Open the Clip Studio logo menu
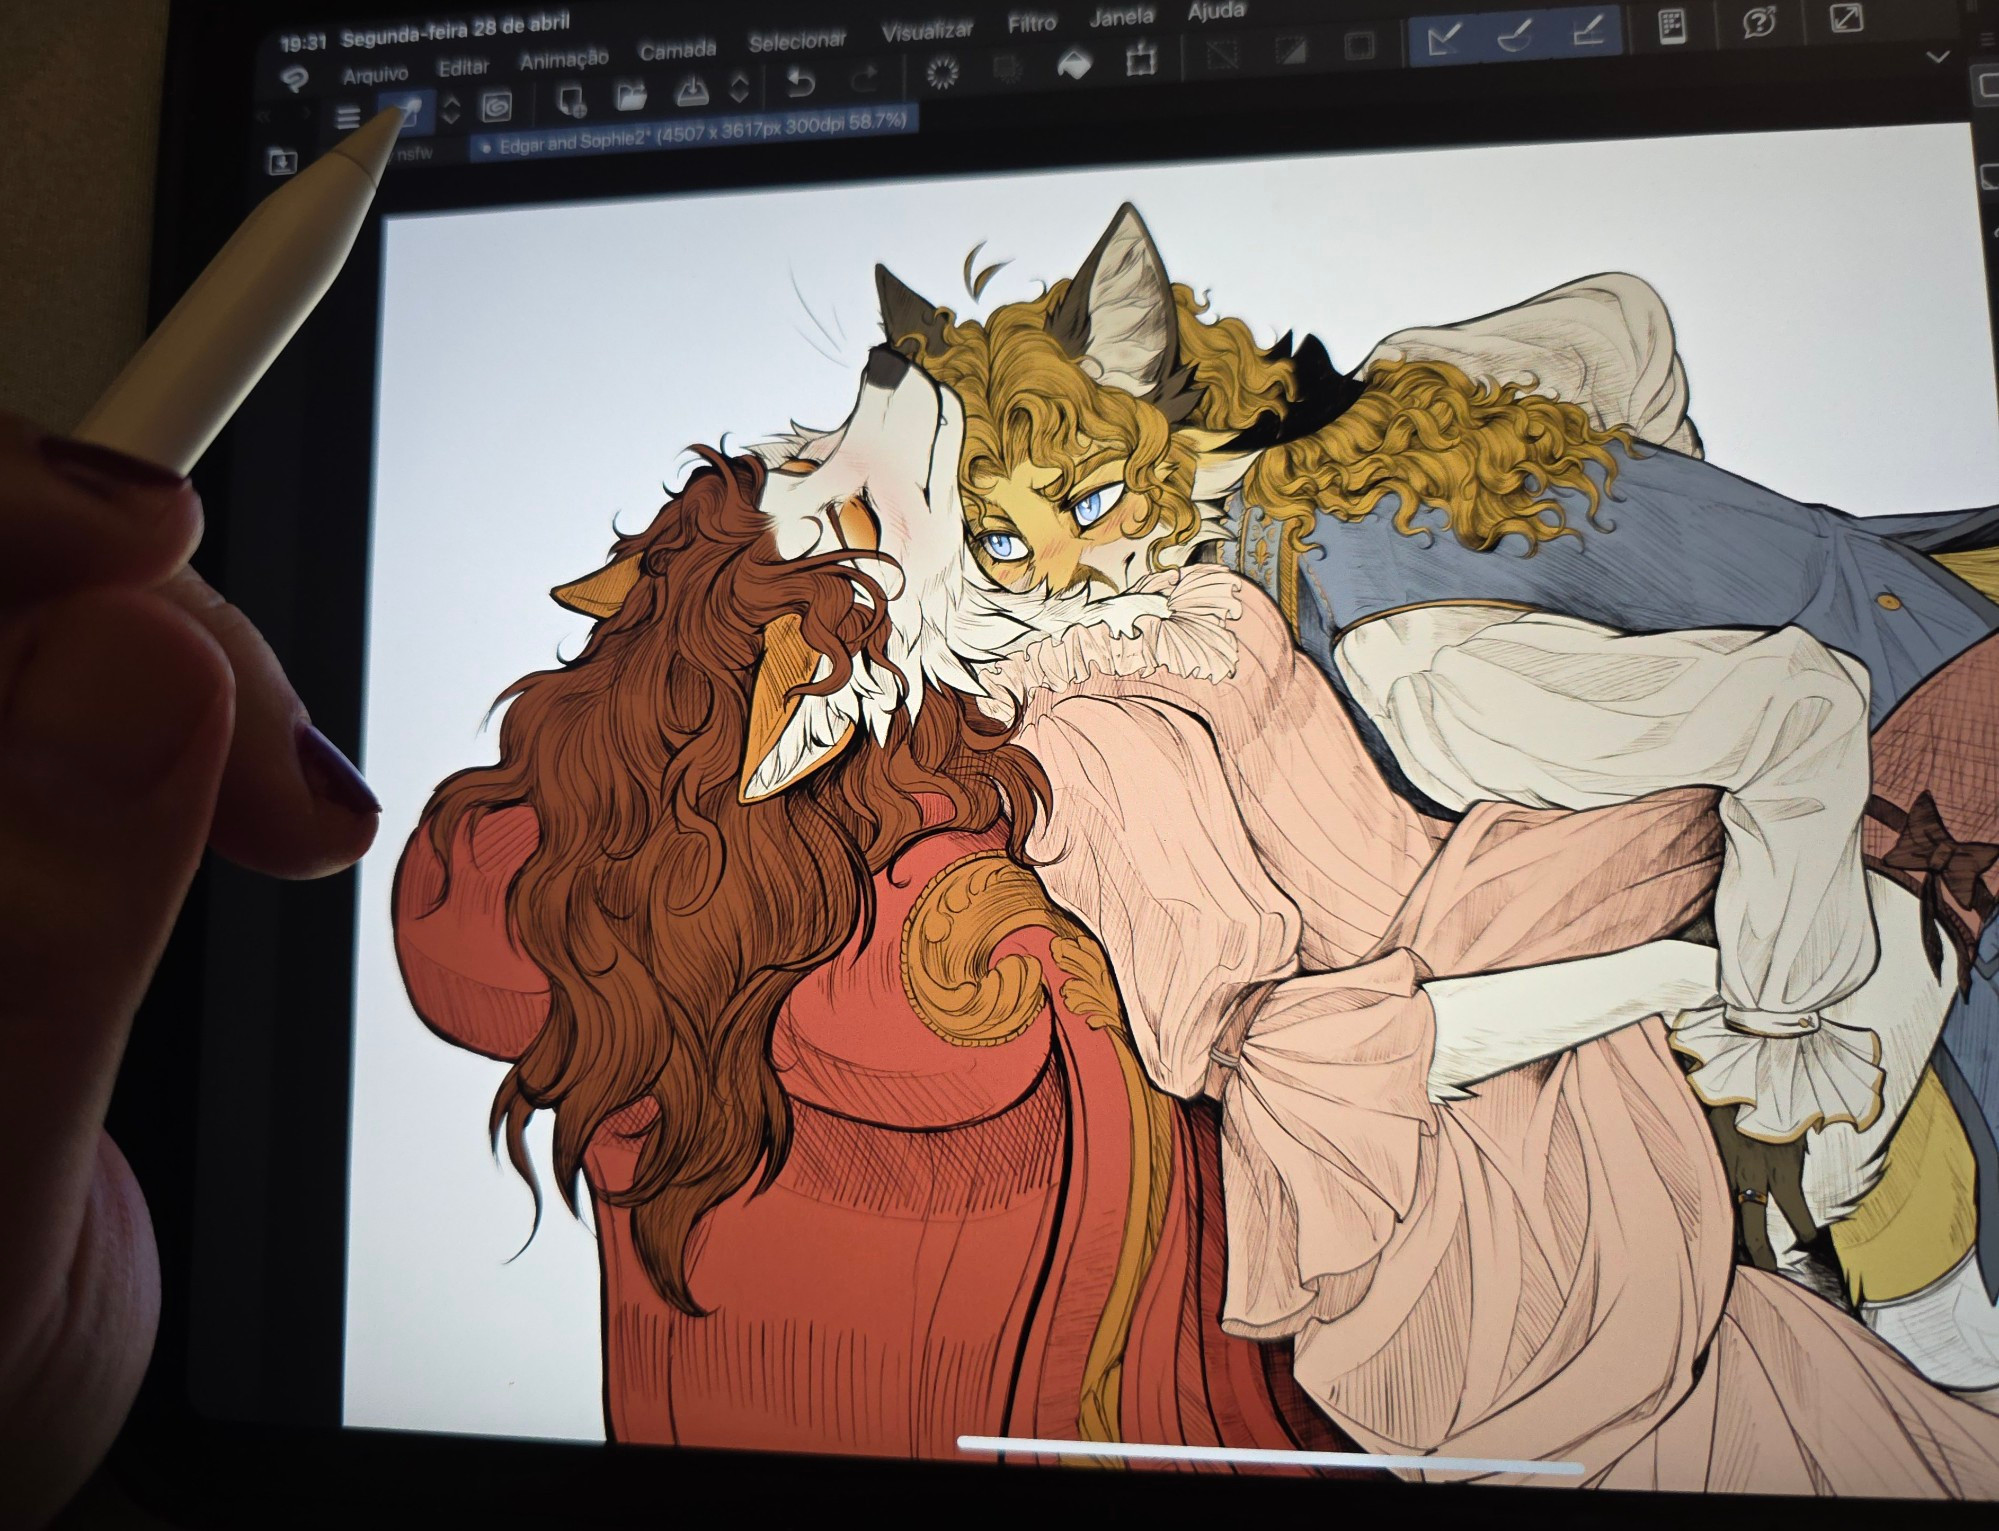The image size is (1999, 1531). pos(294,80)
